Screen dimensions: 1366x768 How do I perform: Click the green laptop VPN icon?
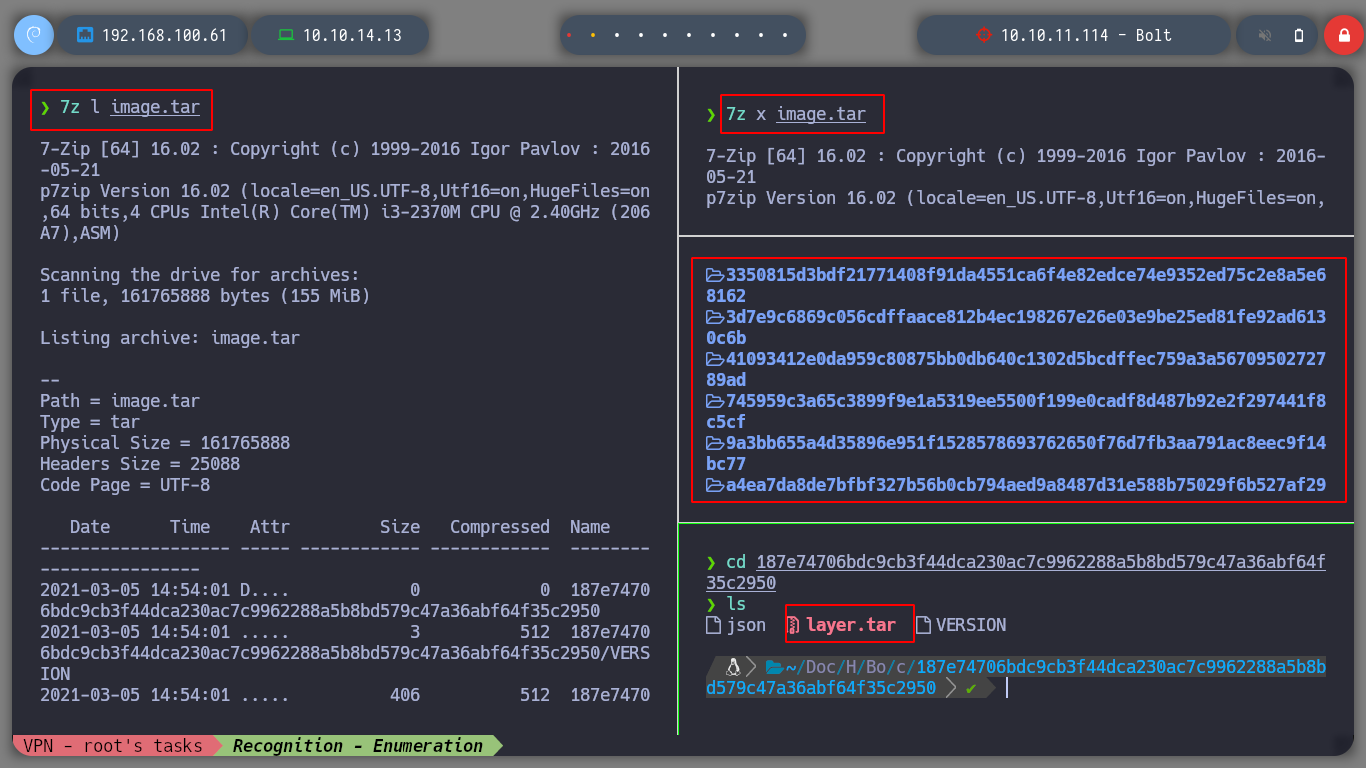tap(286, 35)
